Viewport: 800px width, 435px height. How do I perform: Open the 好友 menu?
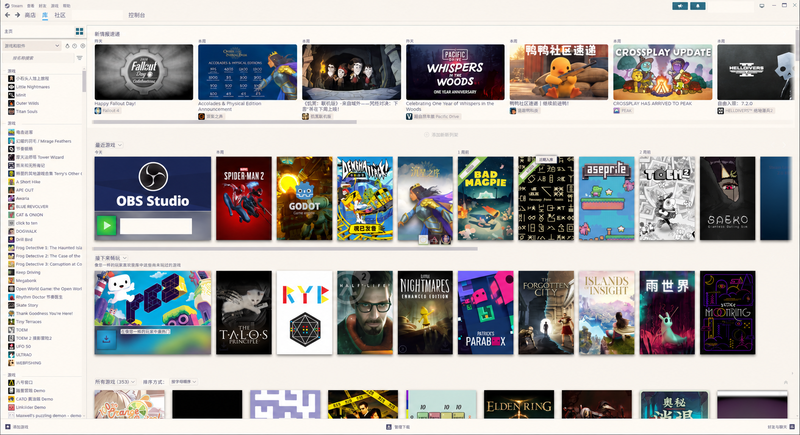tap(42, 6)
